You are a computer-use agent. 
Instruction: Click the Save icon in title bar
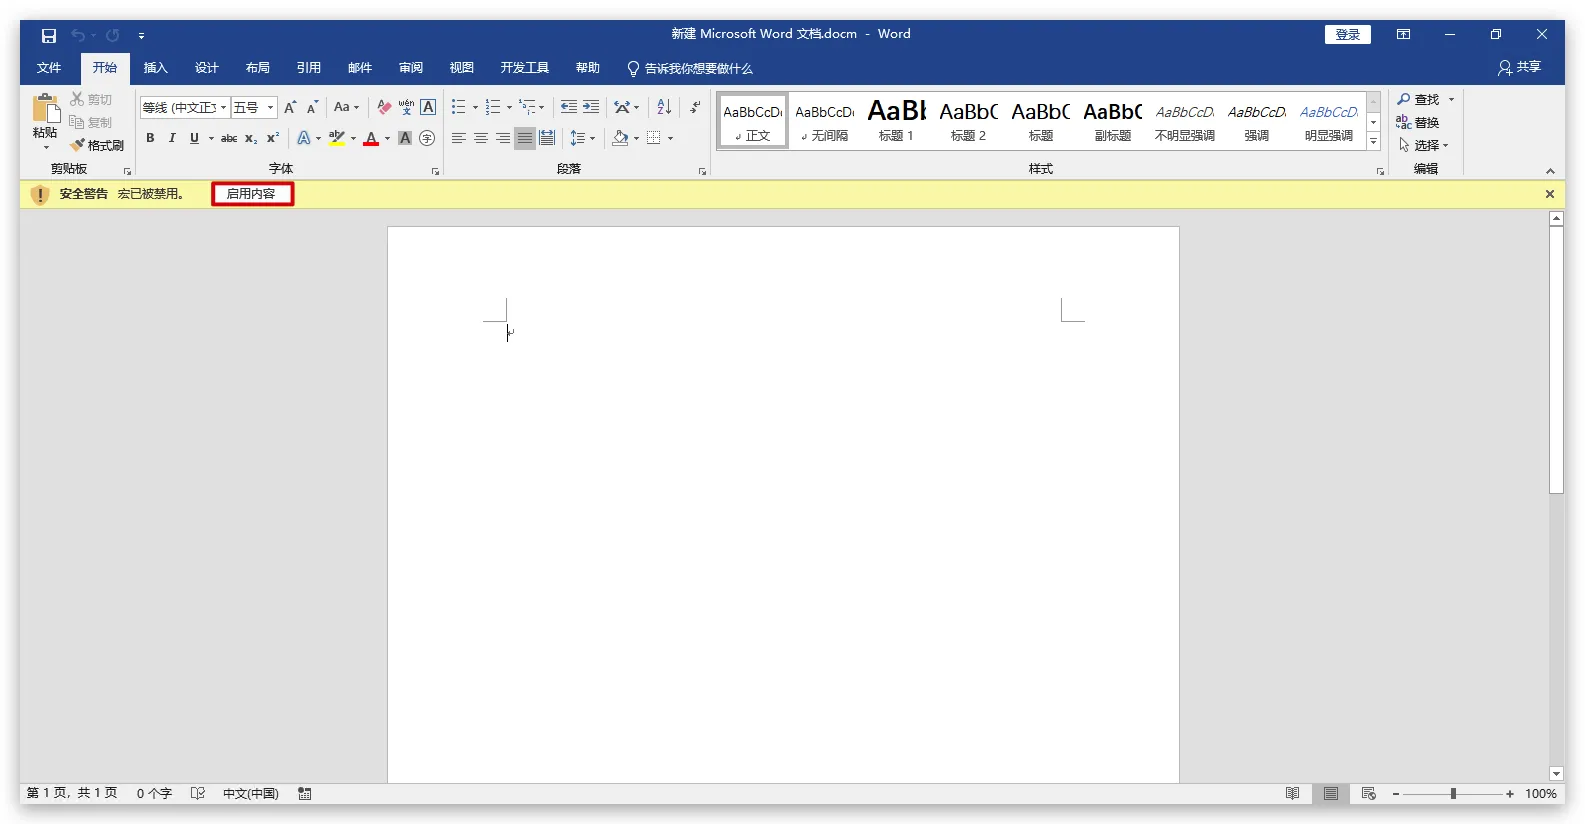click(x=48, y=35)
